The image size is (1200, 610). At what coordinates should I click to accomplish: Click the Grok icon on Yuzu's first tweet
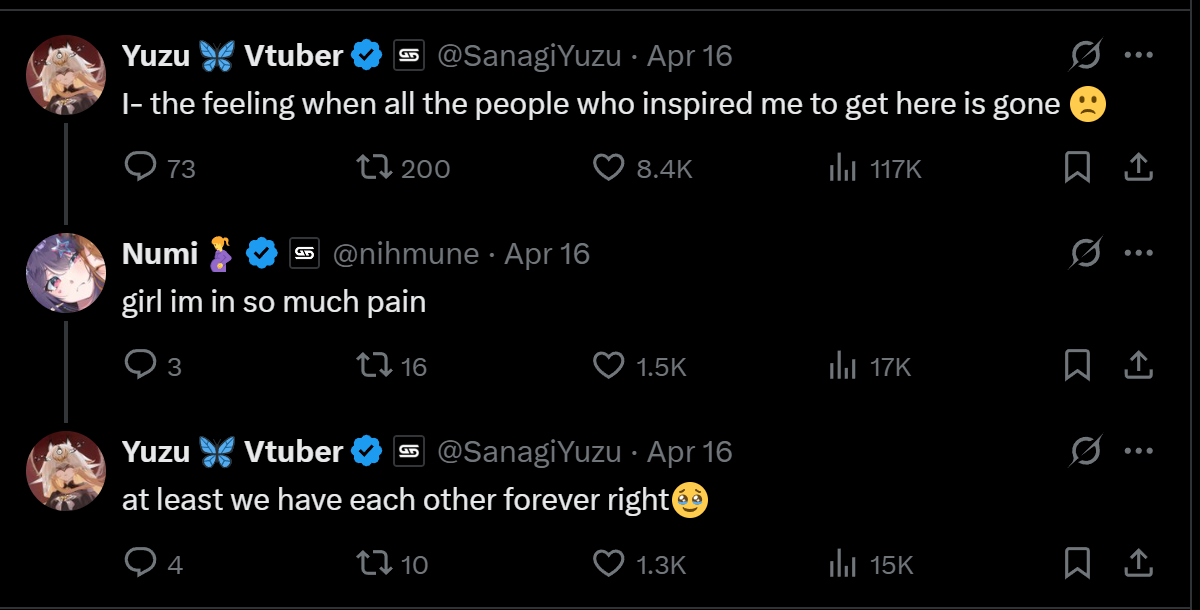(1085, 56)
